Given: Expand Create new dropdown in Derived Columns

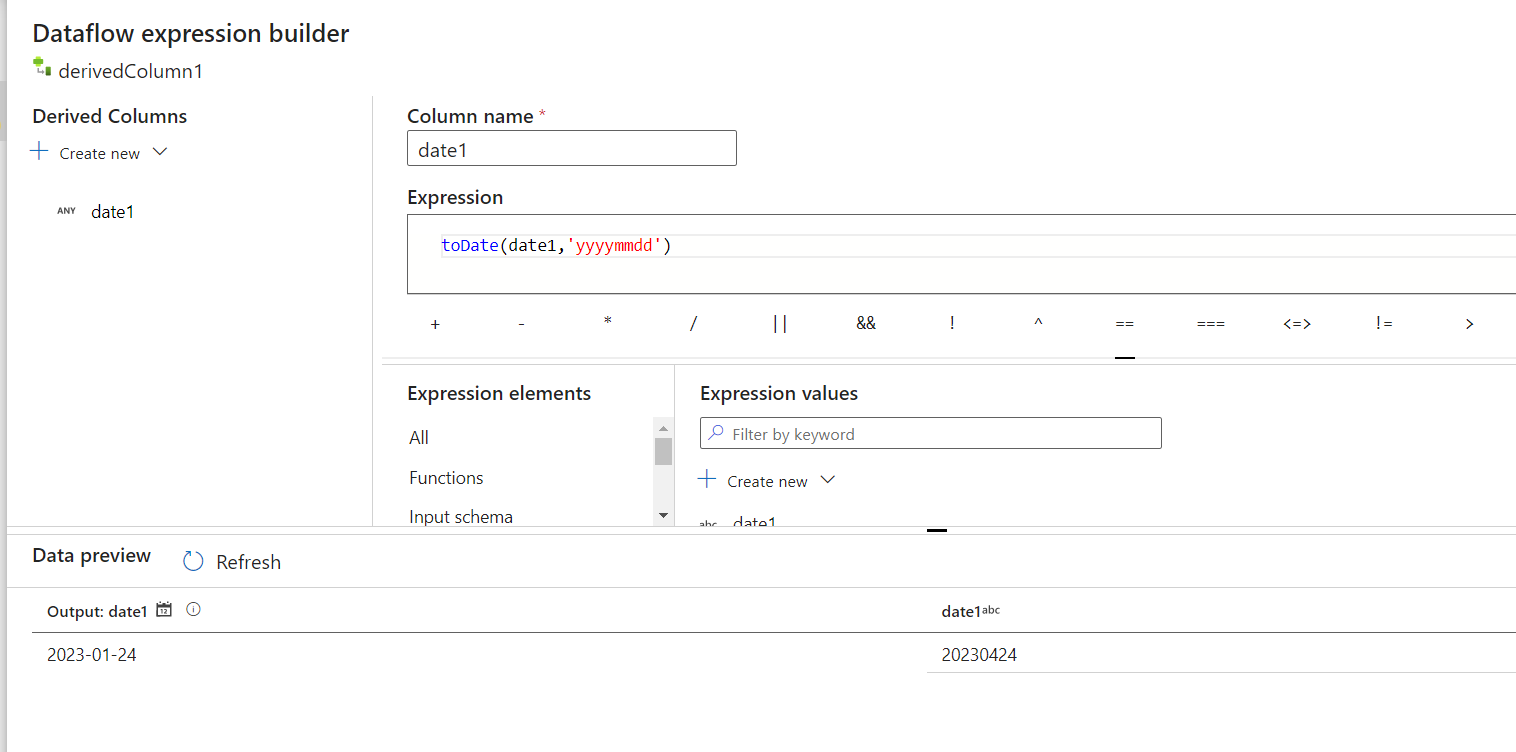Looking at the screenshot, I should click(160, 152).
